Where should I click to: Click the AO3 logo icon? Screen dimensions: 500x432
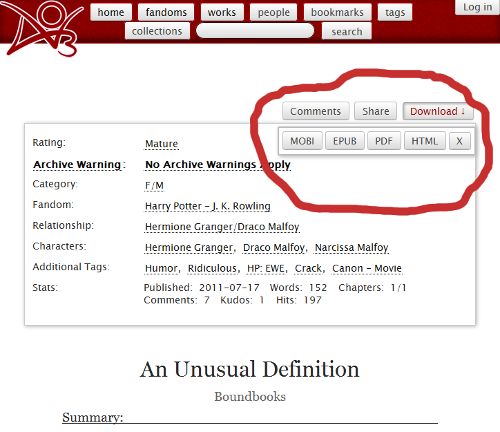[42, 28]
